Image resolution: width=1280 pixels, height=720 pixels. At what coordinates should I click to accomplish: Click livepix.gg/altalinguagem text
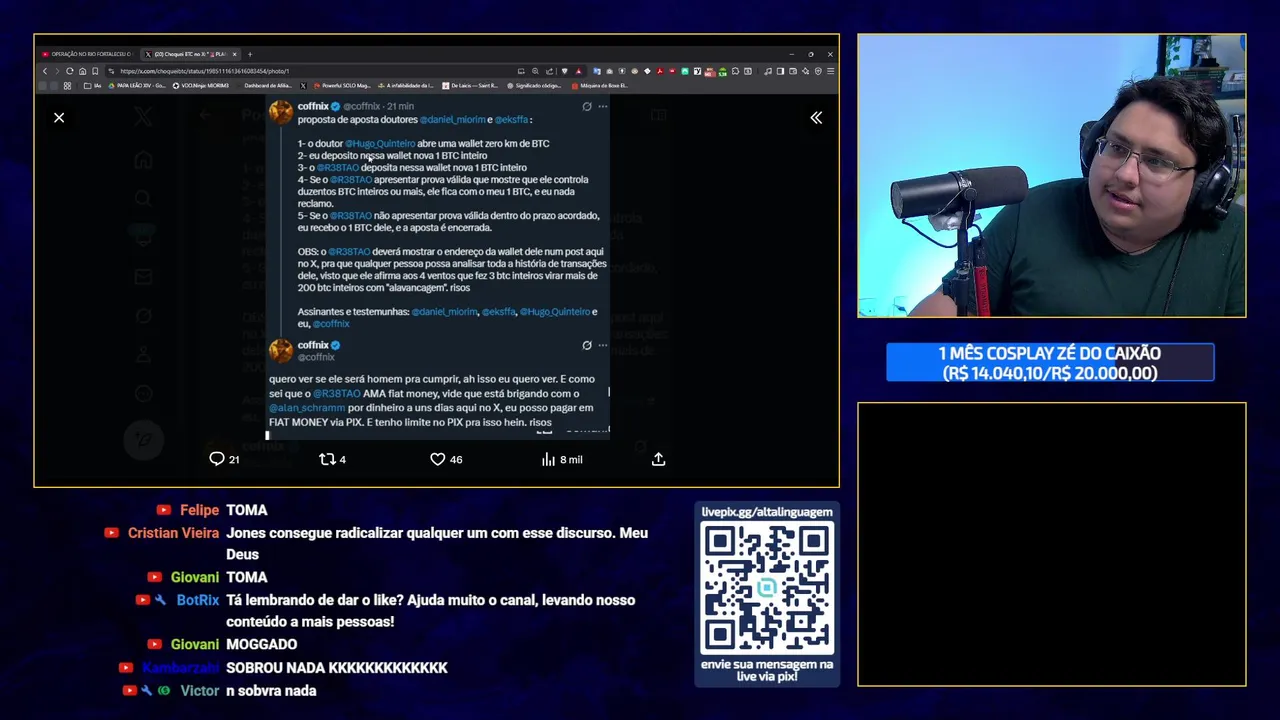click(x=767, y=512)
